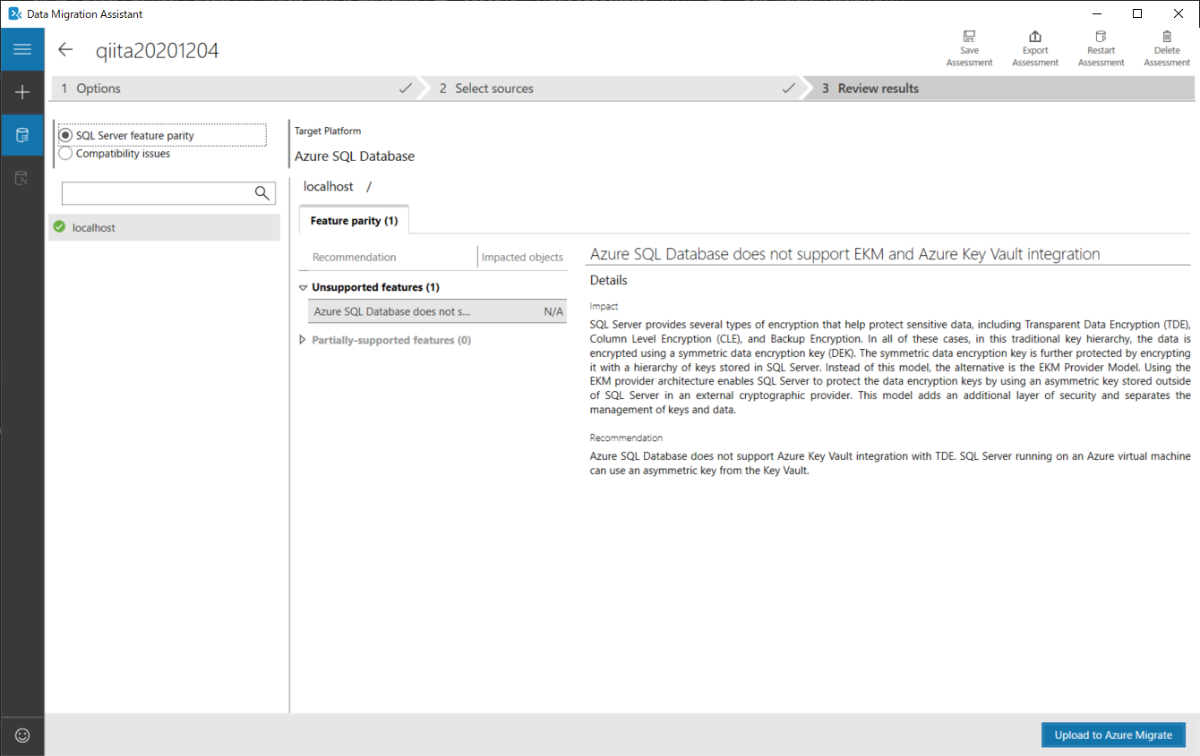The image size is (1200, 756).
Task: Go to step 1 Options
Action: pyautogui.click(x=235, y=88)
